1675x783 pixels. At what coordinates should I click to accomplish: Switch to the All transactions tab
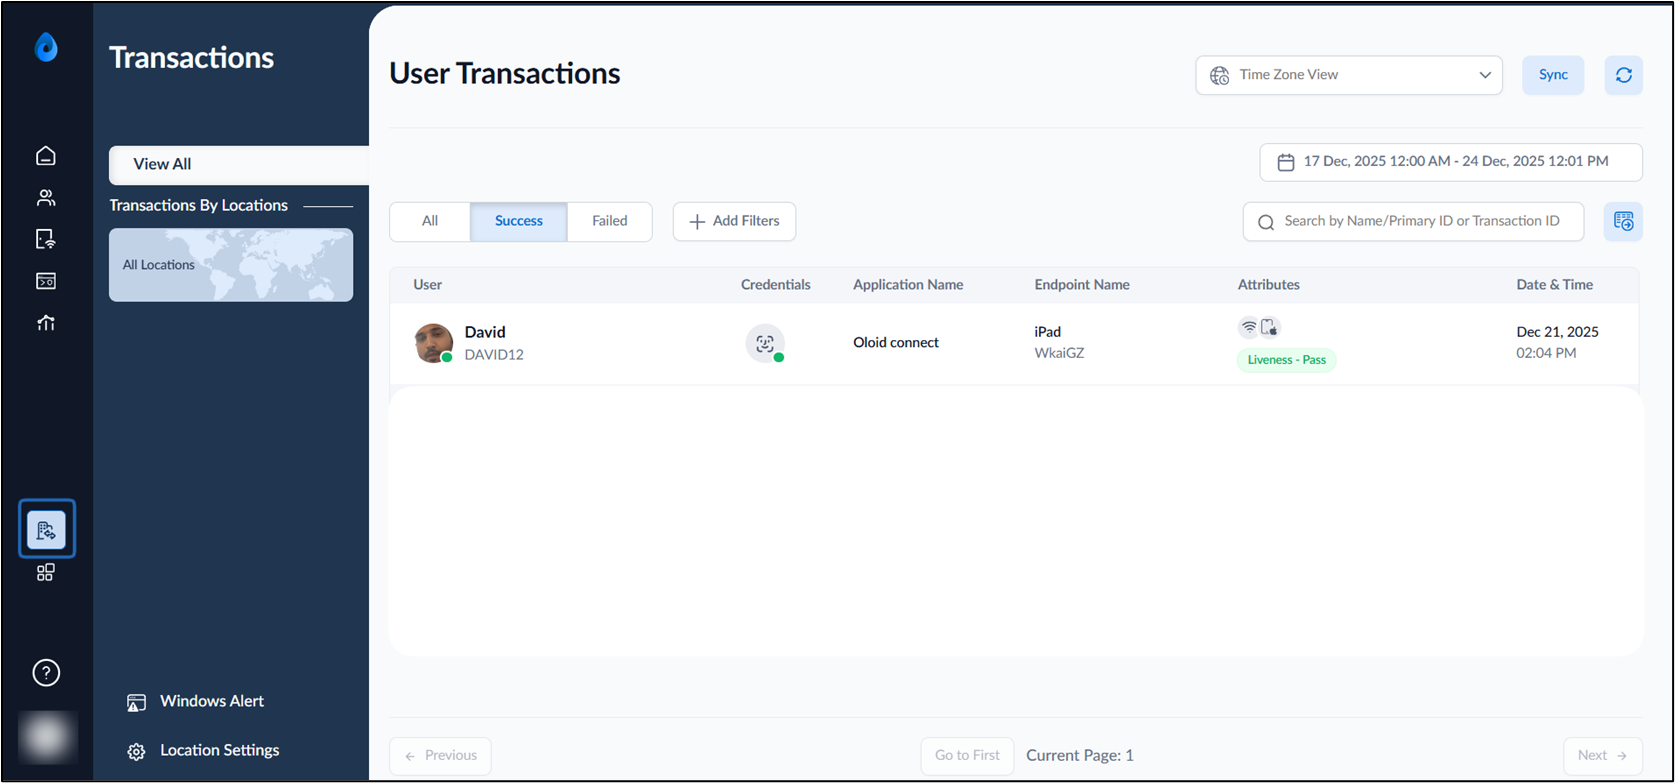(x=430, y=221)
